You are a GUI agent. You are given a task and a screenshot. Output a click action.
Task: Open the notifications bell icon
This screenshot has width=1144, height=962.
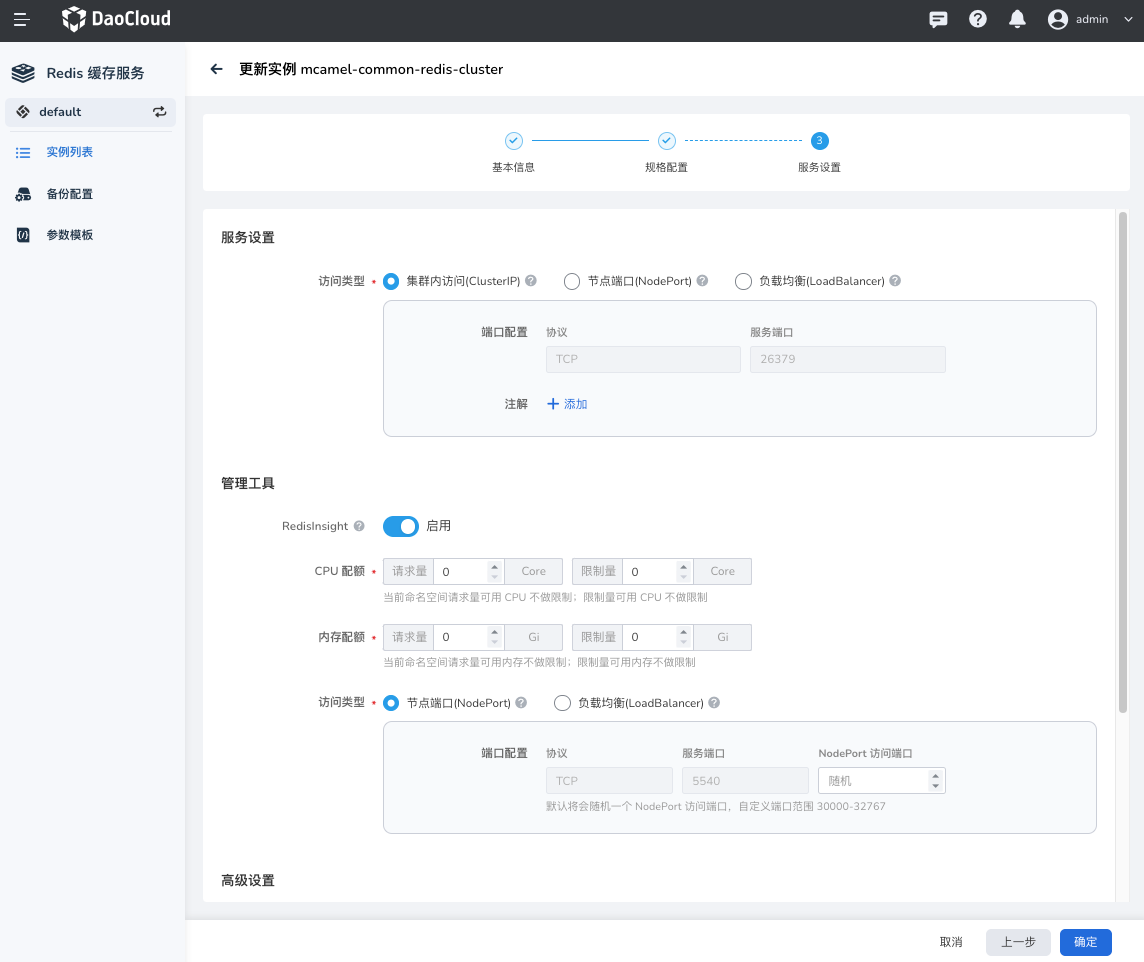coord(1017,19)
